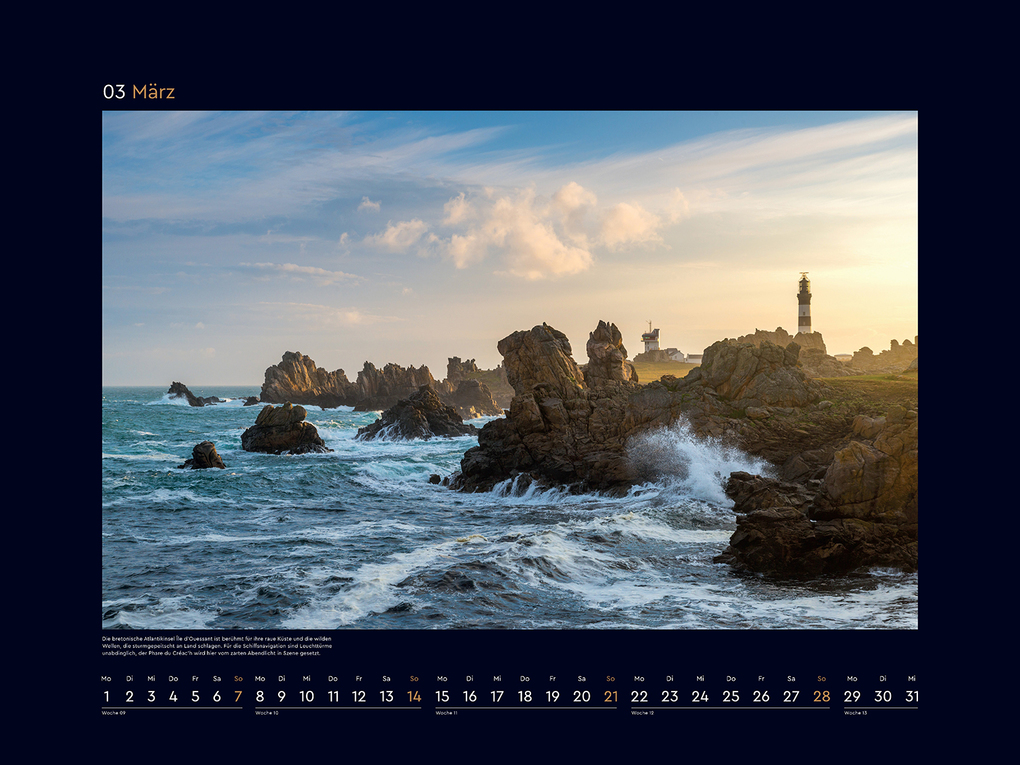This screenshot has width=1020, height=765.
Task: Click the "Woche 11" week label
Action: 446,714
